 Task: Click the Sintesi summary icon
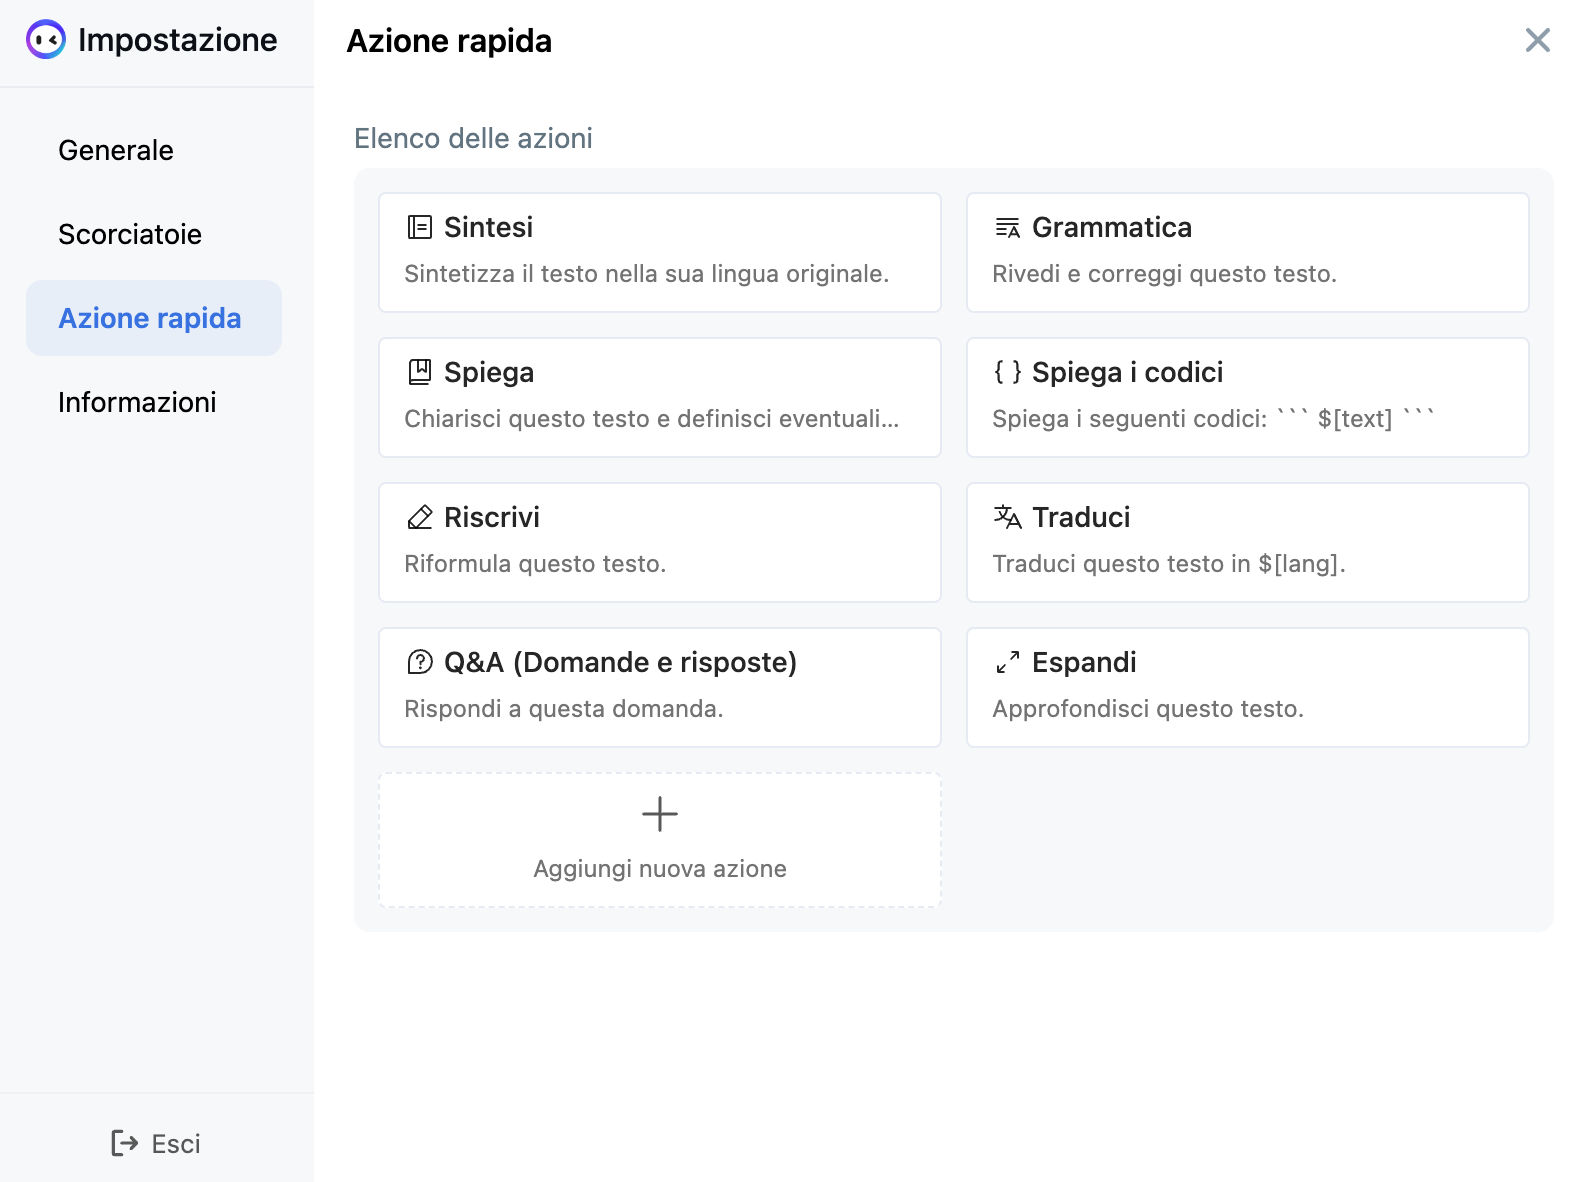coord(420,227)
